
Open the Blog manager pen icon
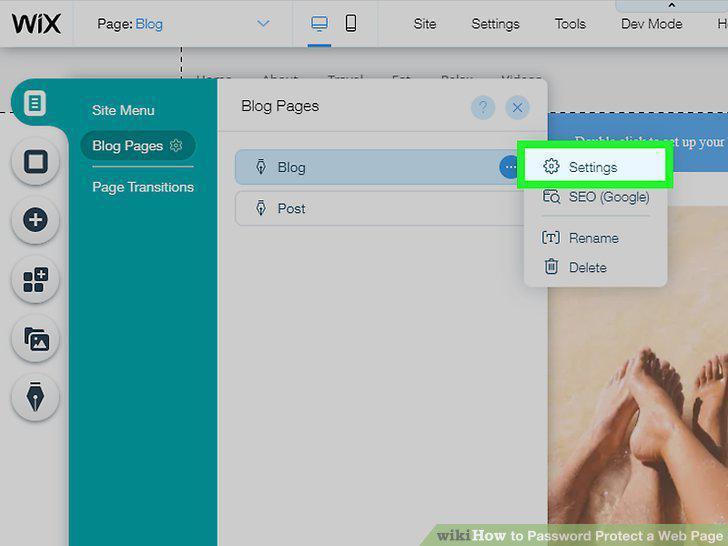[x=35, y=397]
